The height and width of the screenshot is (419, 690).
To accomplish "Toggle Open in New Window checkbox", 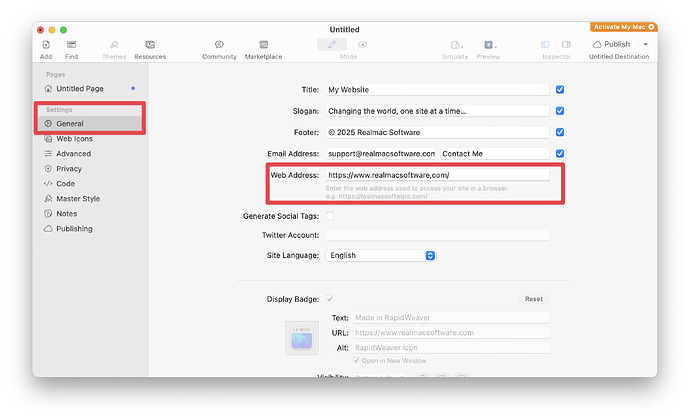I will point(356,360).
